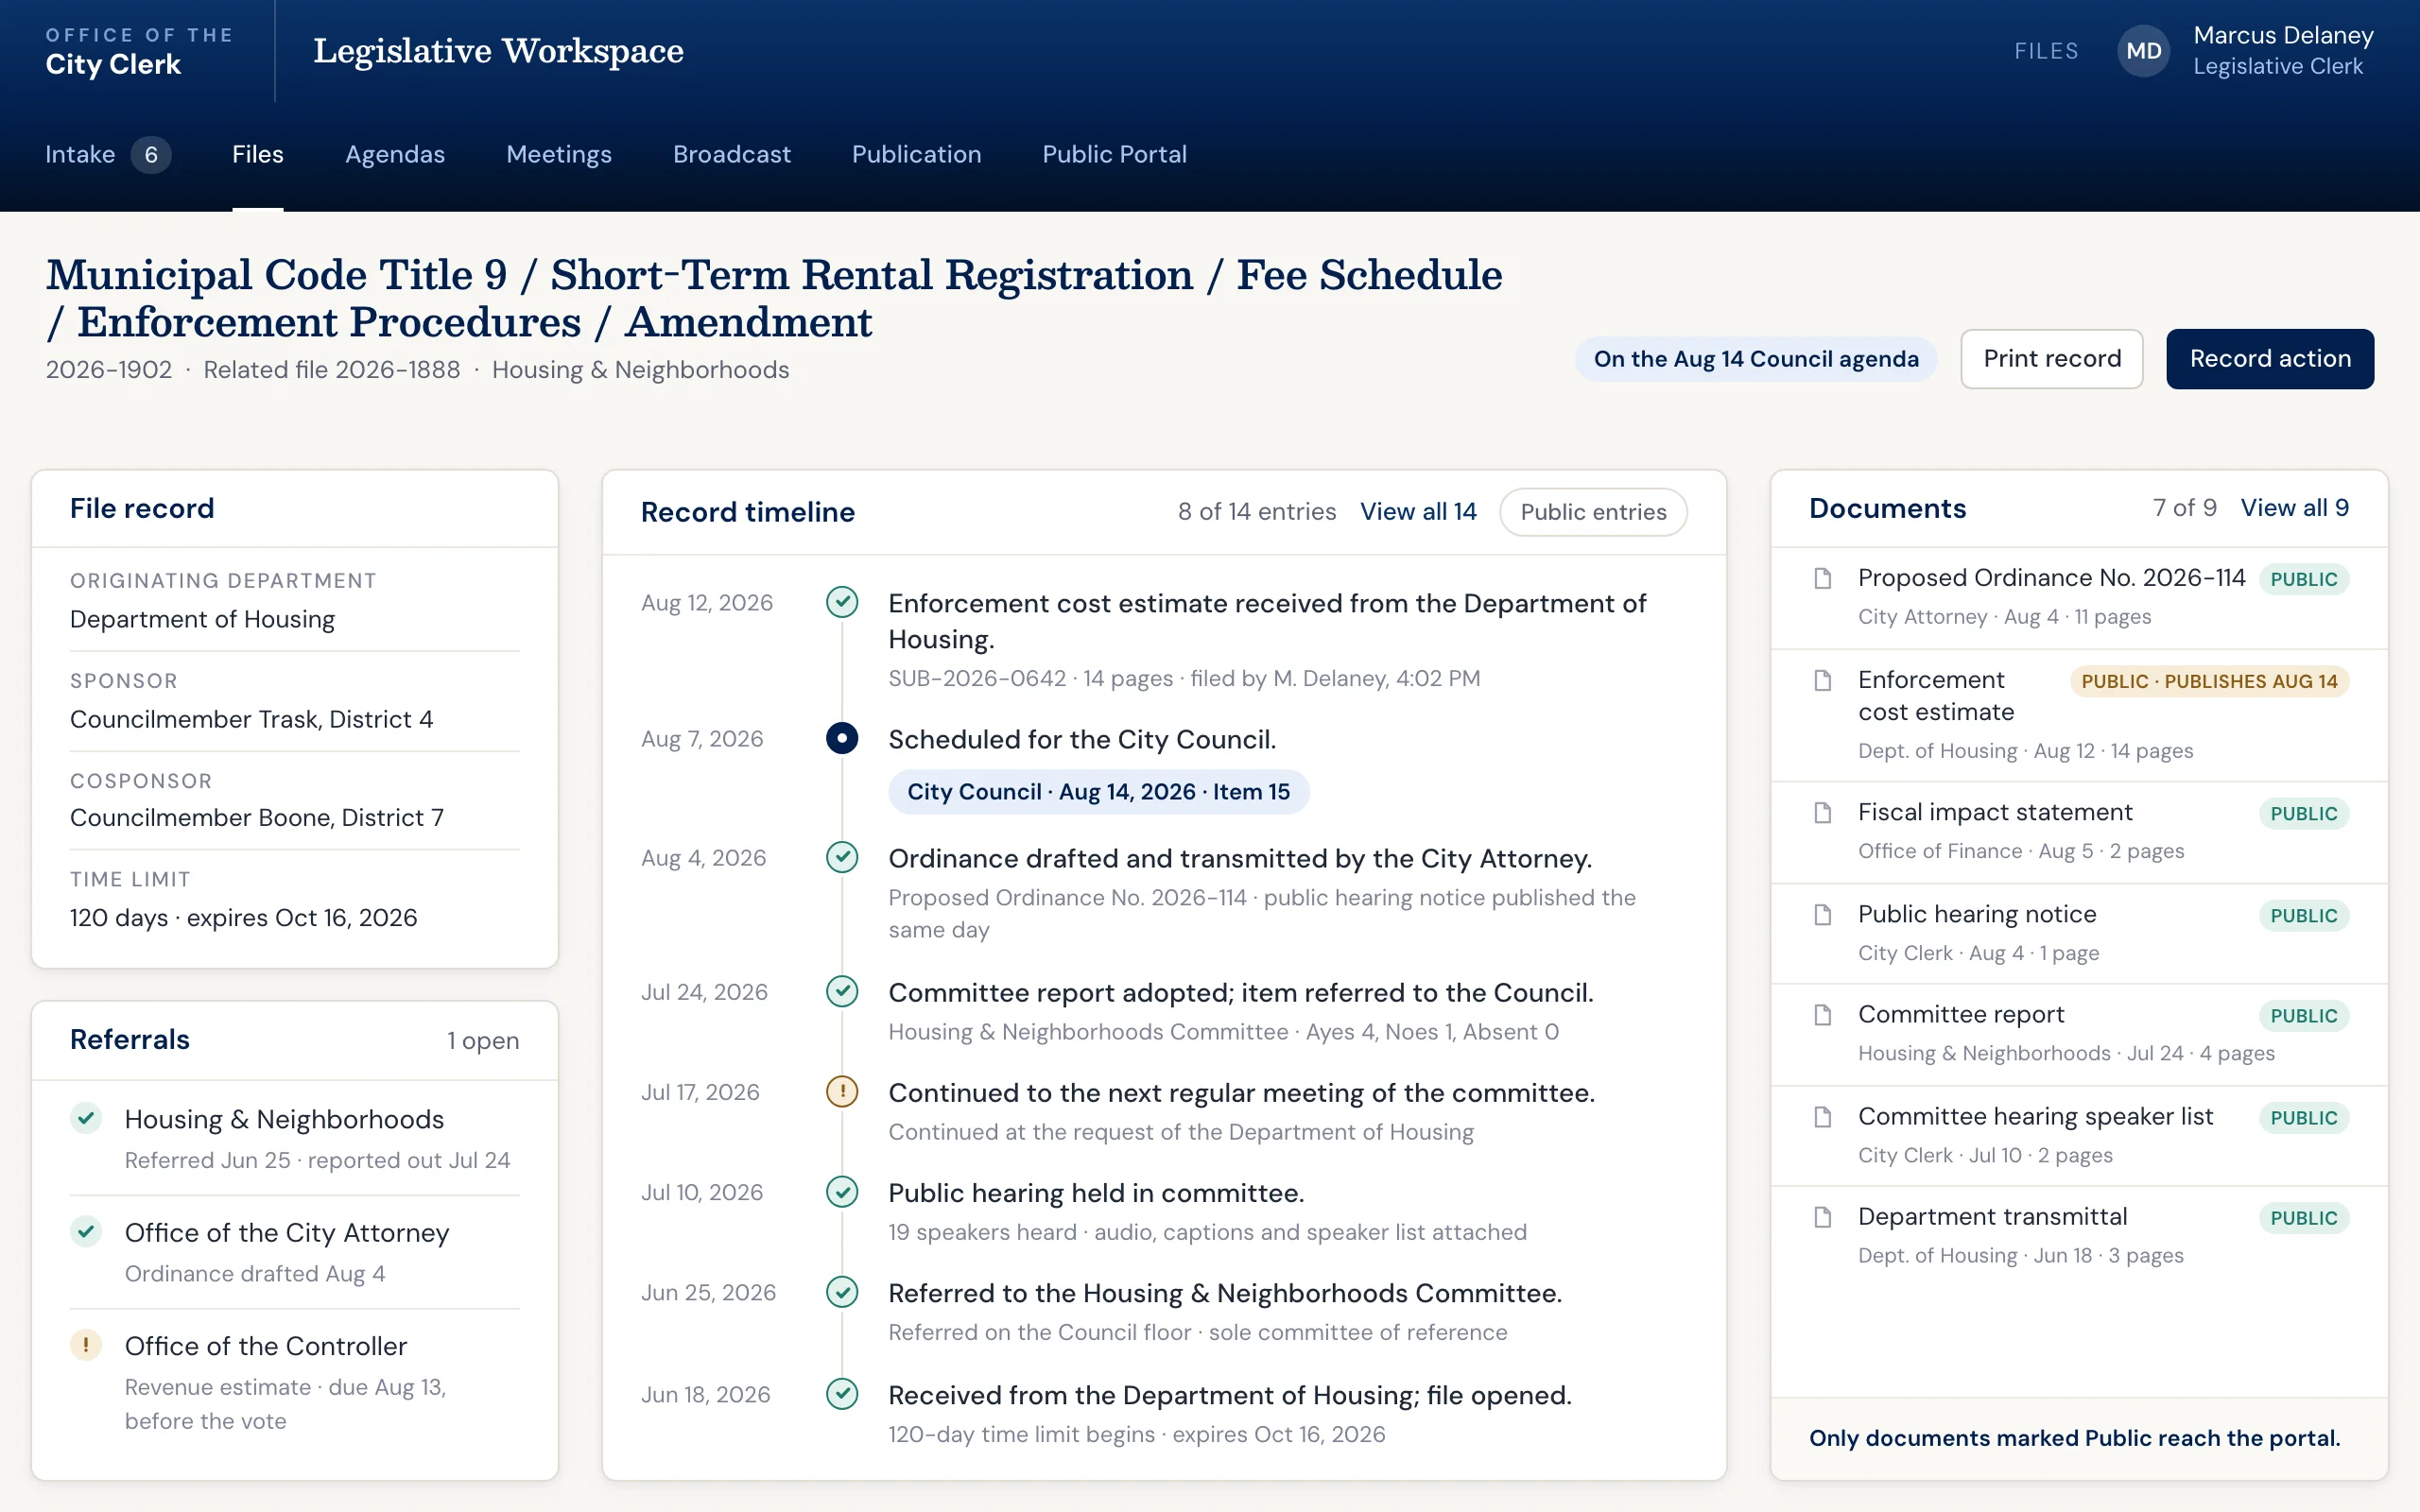The width and height of the screenshot is (2420, 1512).
Task: Click "120 days · expires Oct 16, 2026"
Action: click(x=243, y=917)
